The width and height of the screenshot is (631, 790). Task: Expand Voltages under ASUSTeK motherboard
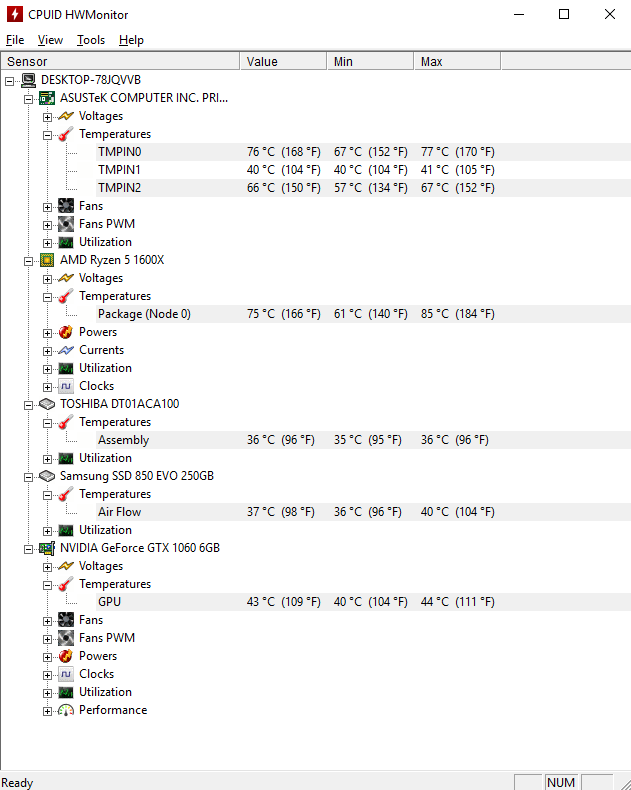pyautogui.click(x=47, y=117)
